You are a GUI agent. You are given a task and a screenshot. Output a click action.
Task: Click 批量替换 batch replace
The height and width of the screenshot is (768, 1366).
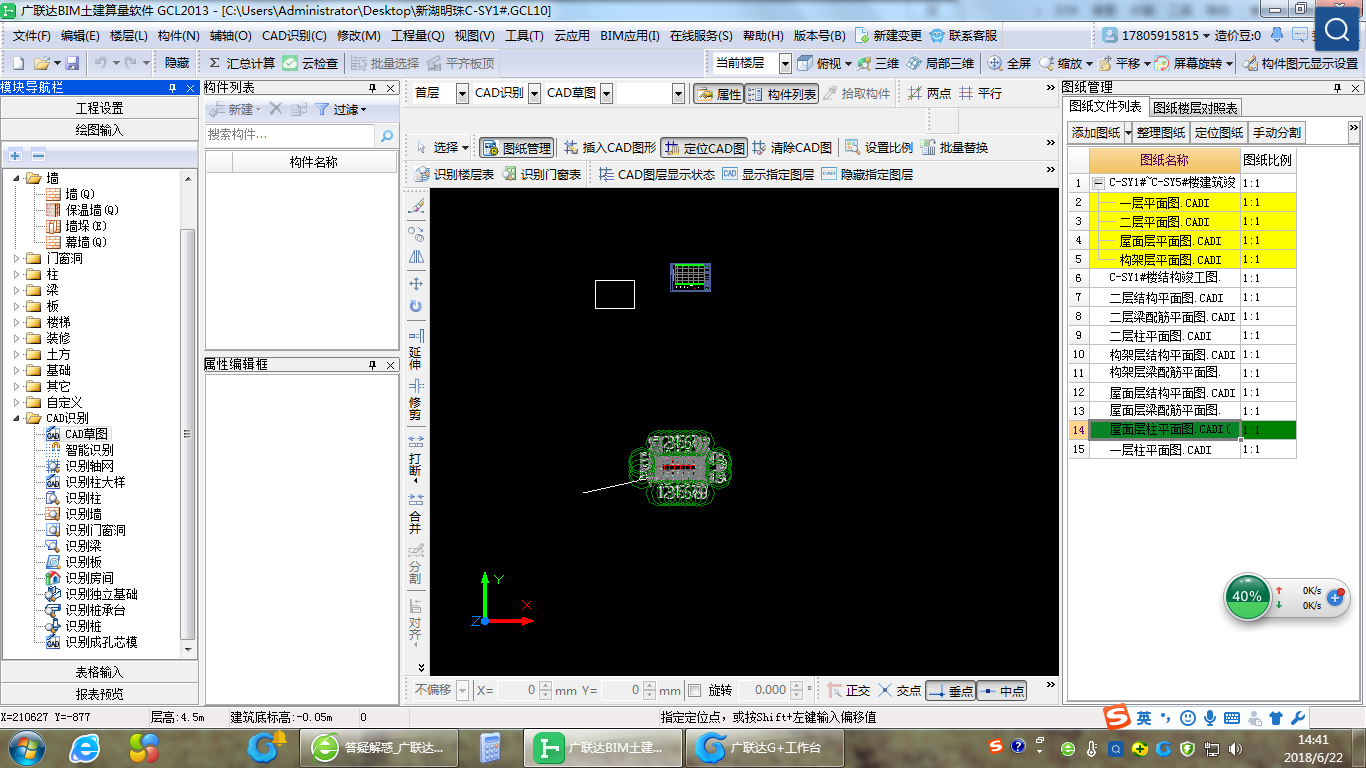coord(954,147)
